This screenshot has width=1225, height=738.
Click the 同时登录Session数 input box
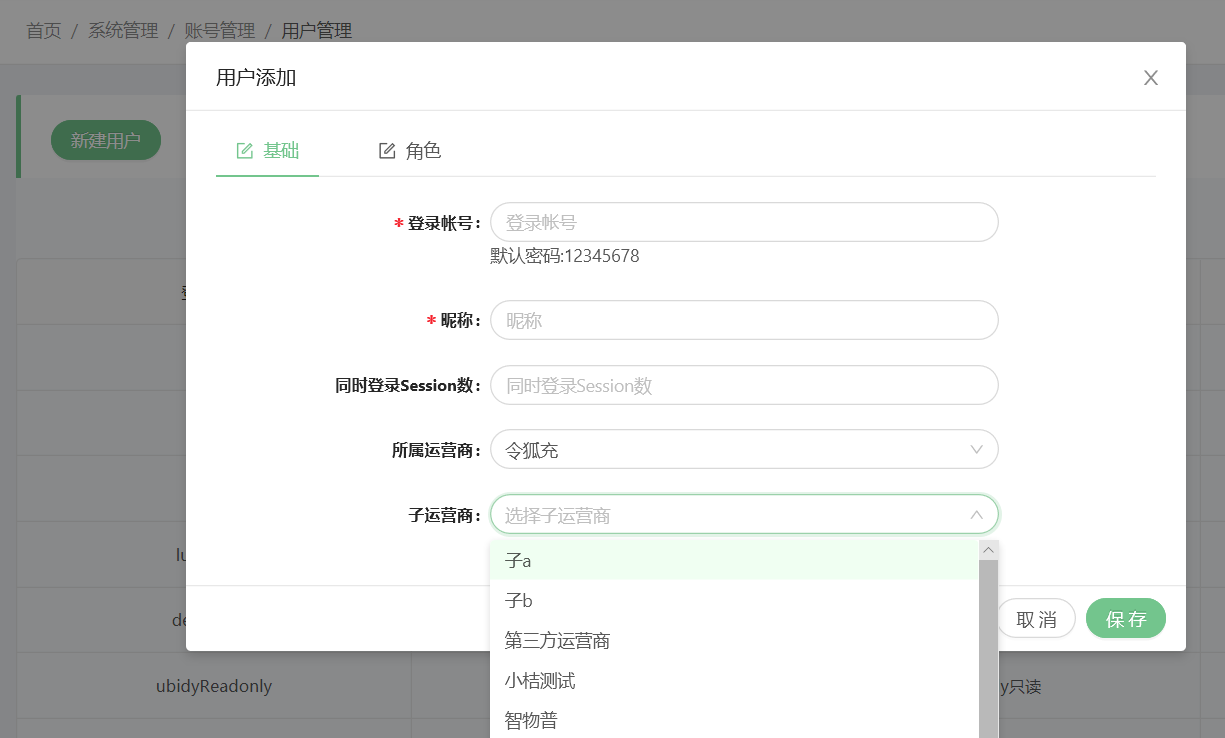[743, 385]
